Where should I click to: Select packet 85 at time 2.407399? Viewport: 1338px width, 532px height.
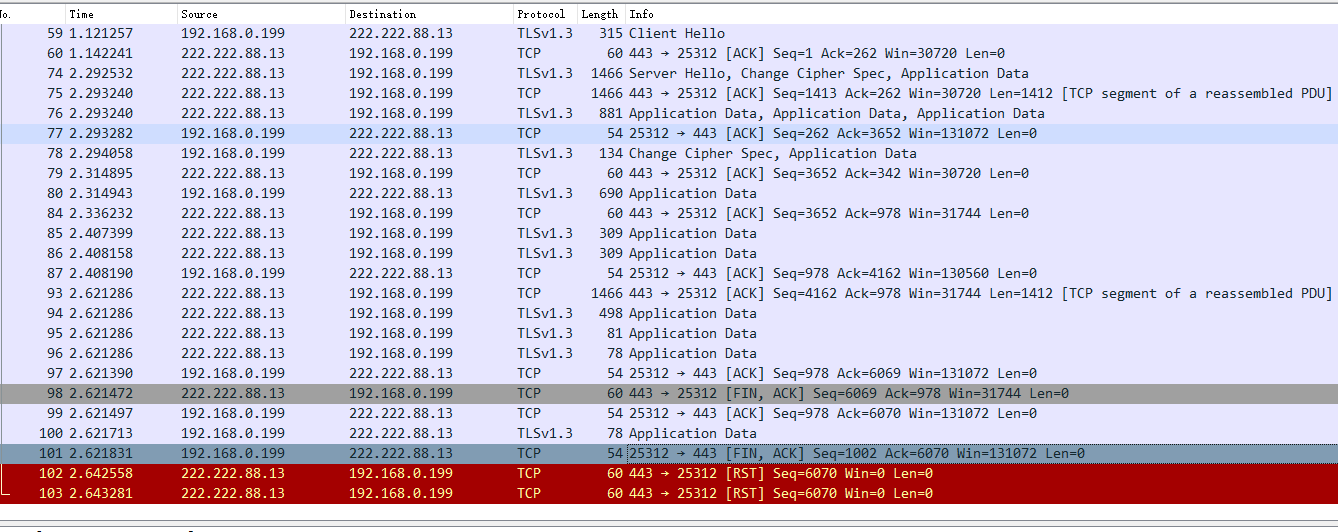(x=669, y=234)
